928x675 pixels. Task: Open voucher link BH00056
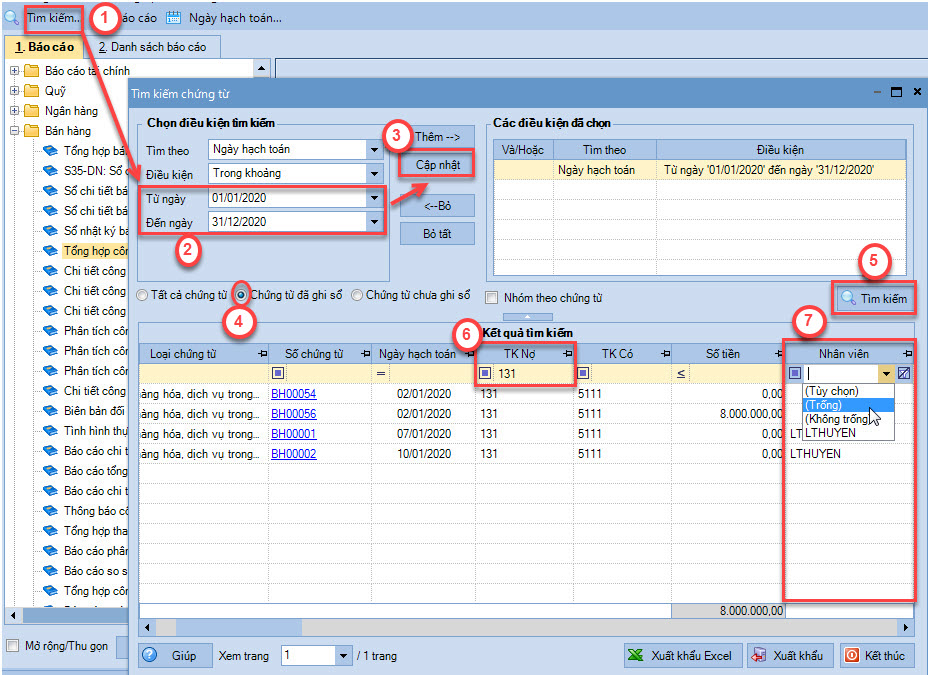click(x=294, y=414)
